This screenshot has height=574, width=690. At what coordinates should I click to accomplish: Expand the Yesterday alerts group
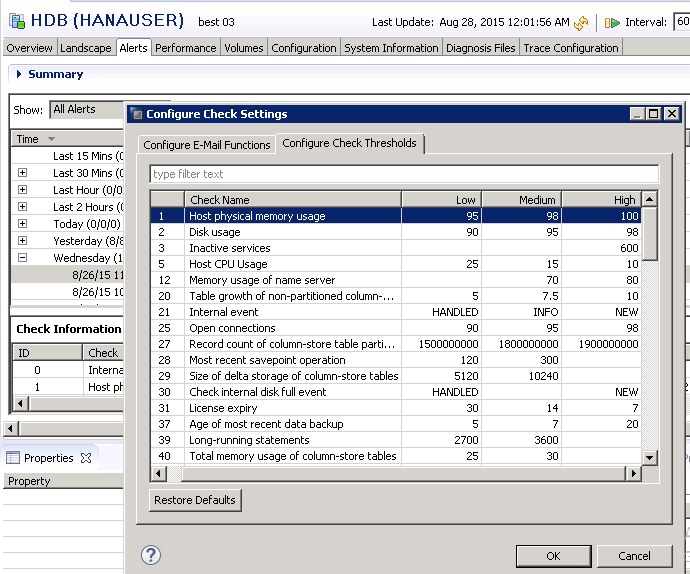click(22, 241)
